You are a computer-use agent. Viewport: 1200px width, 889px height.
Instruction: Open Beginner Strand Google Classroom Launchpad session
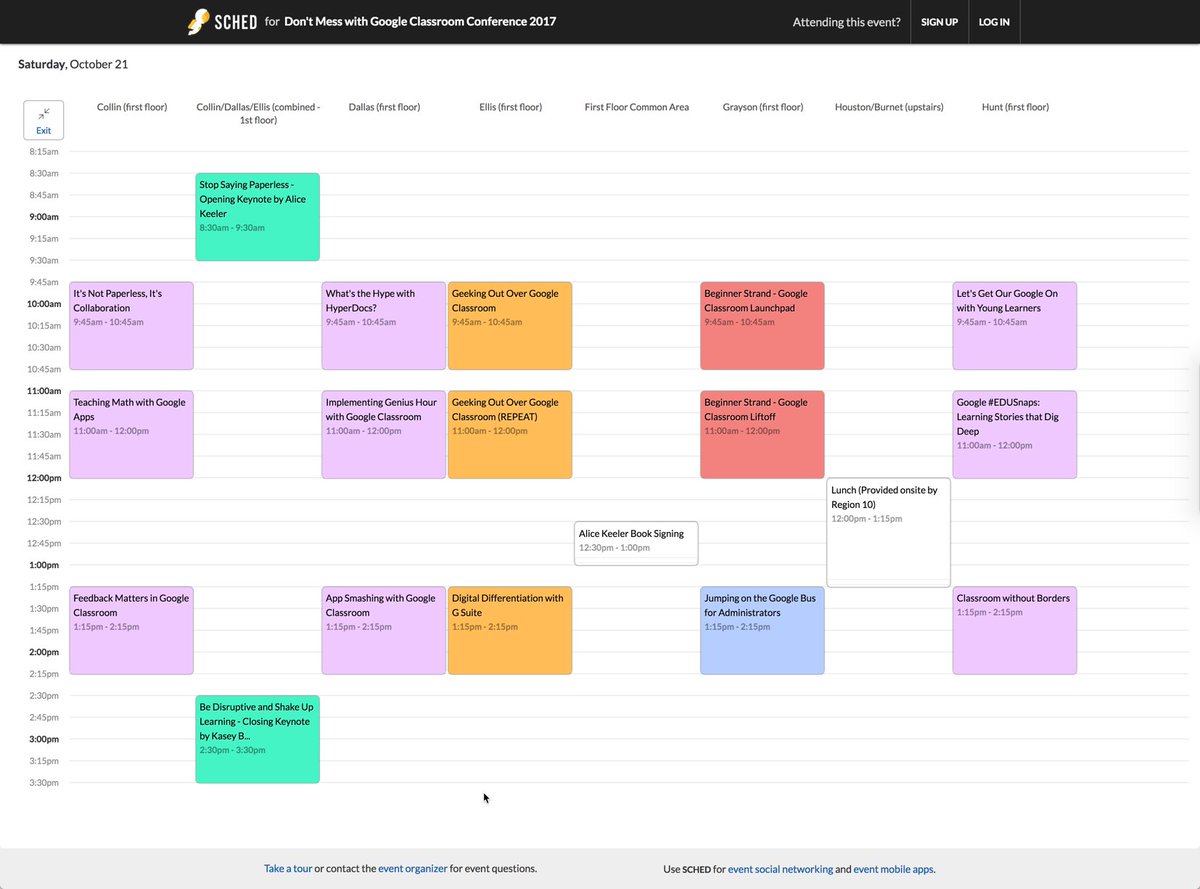762,326
